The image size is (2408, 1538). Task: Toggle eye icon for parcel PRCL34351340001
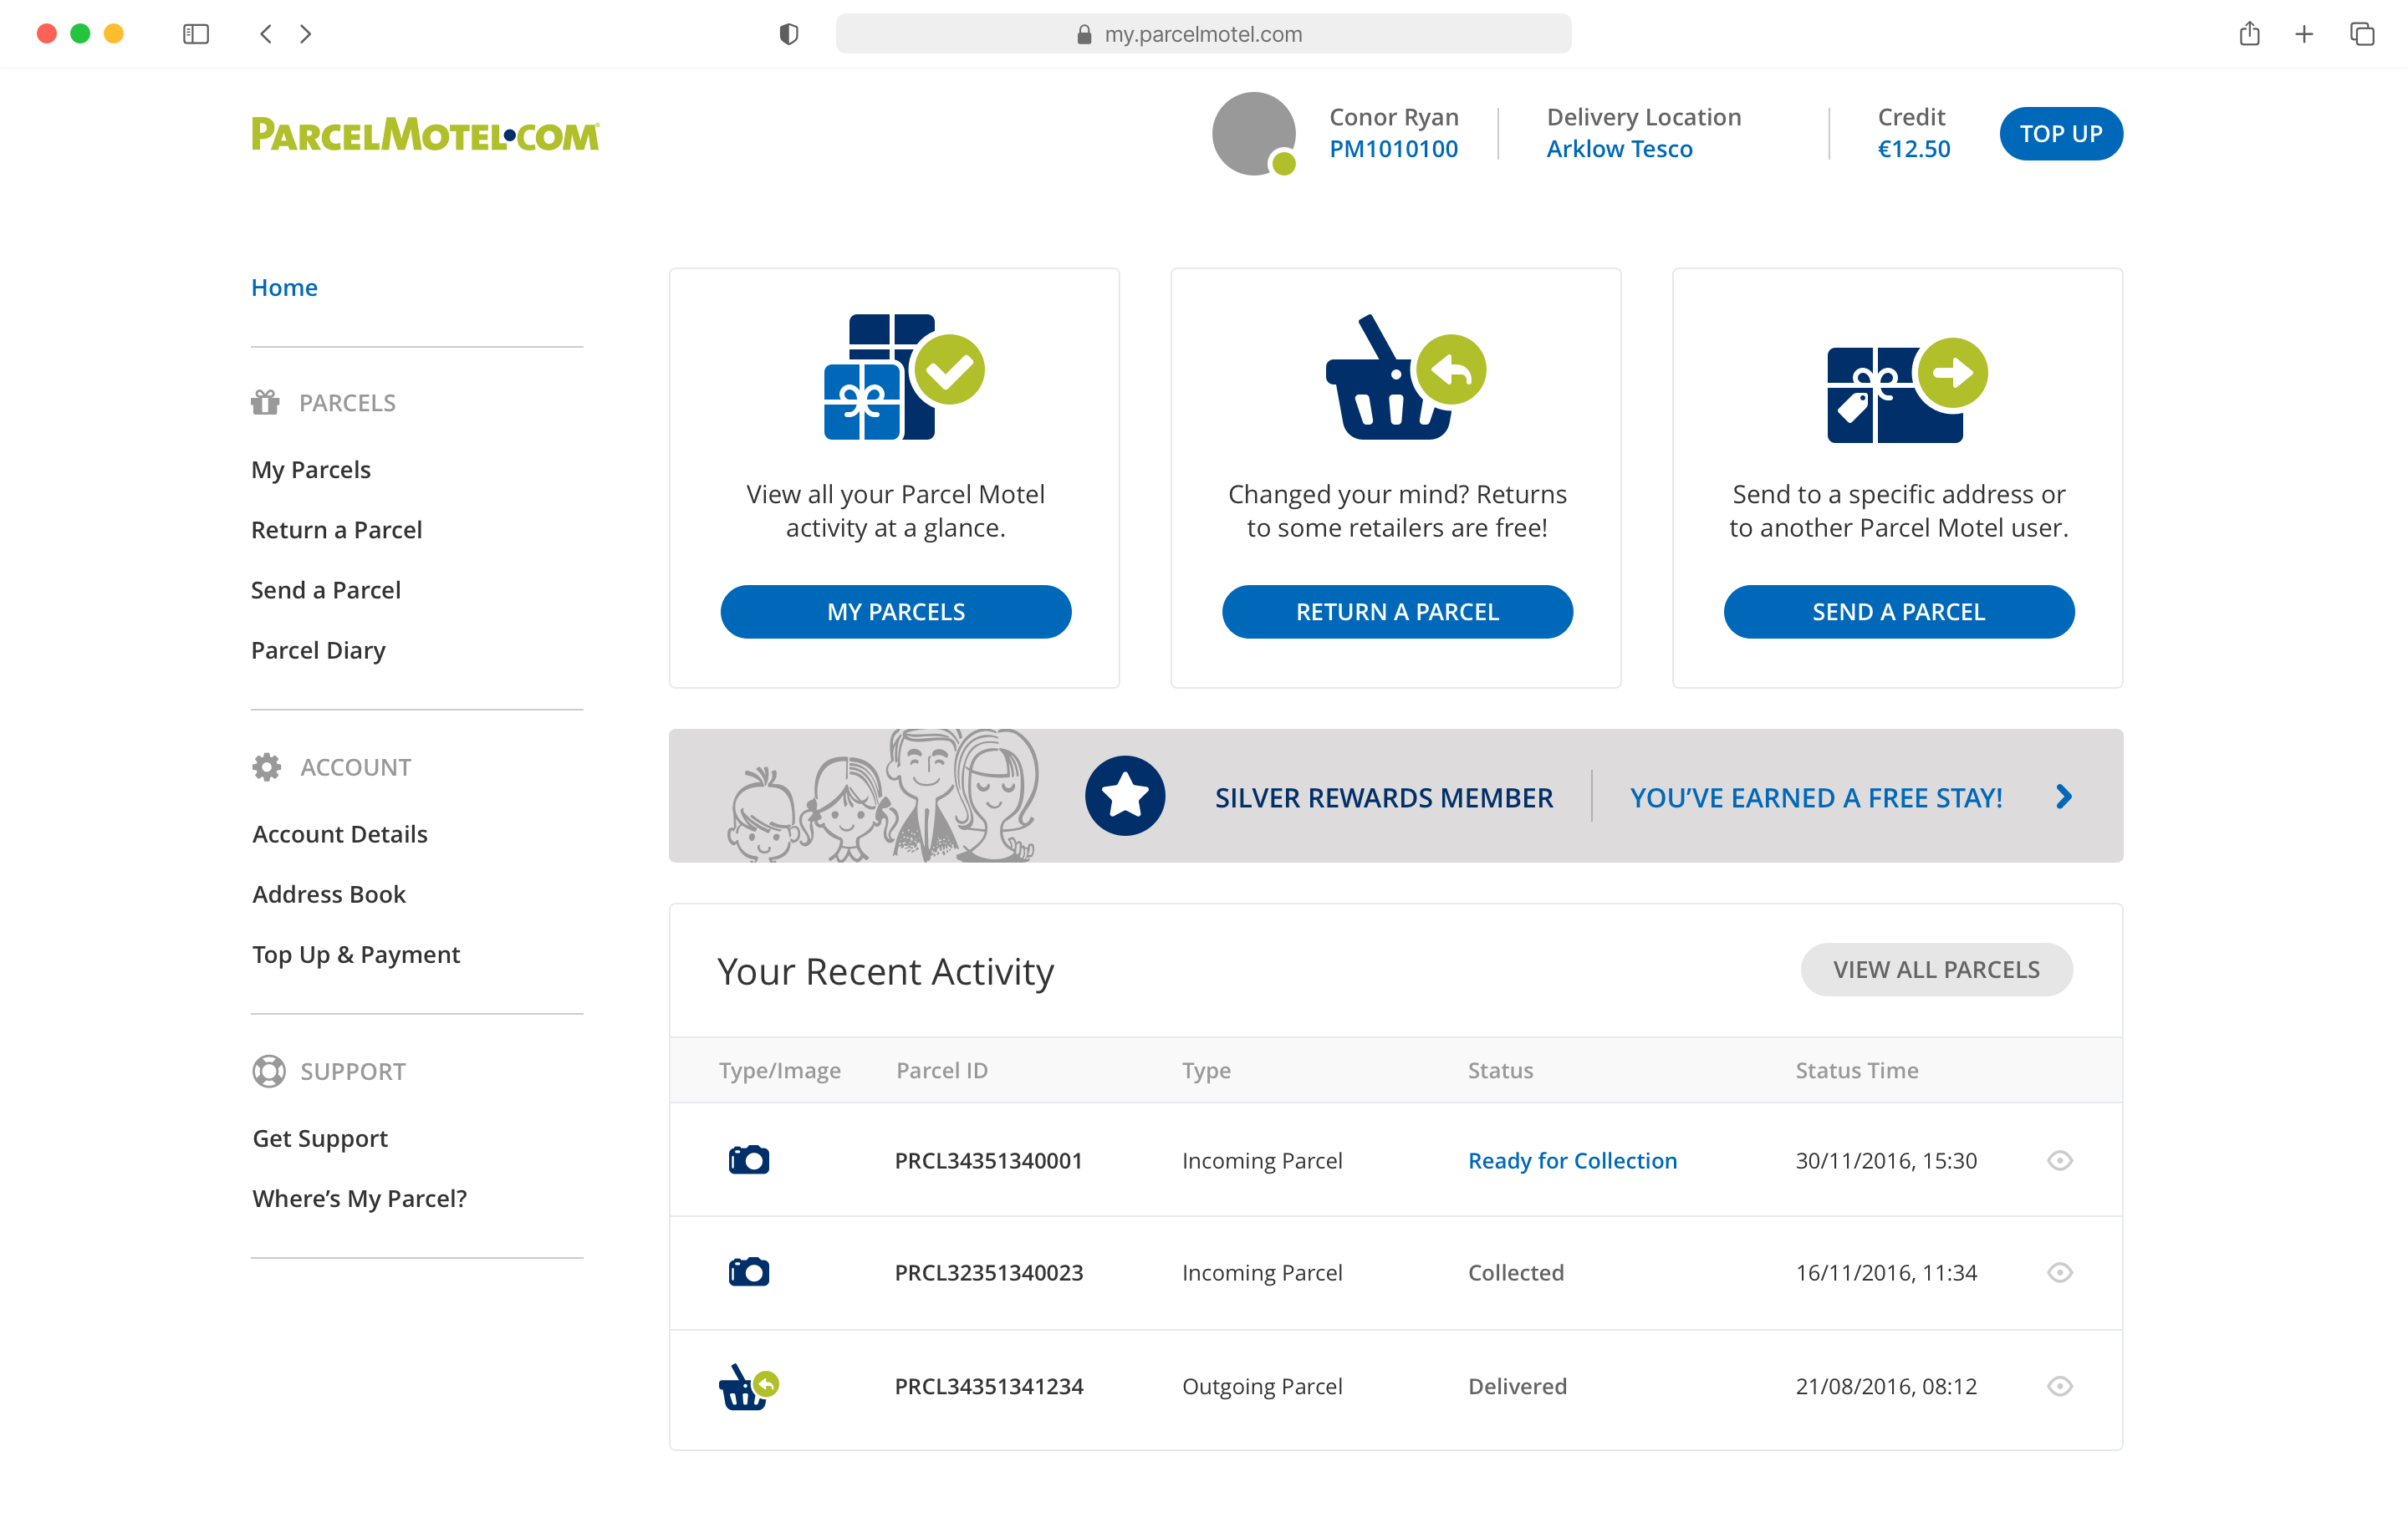[2060, 1160]
